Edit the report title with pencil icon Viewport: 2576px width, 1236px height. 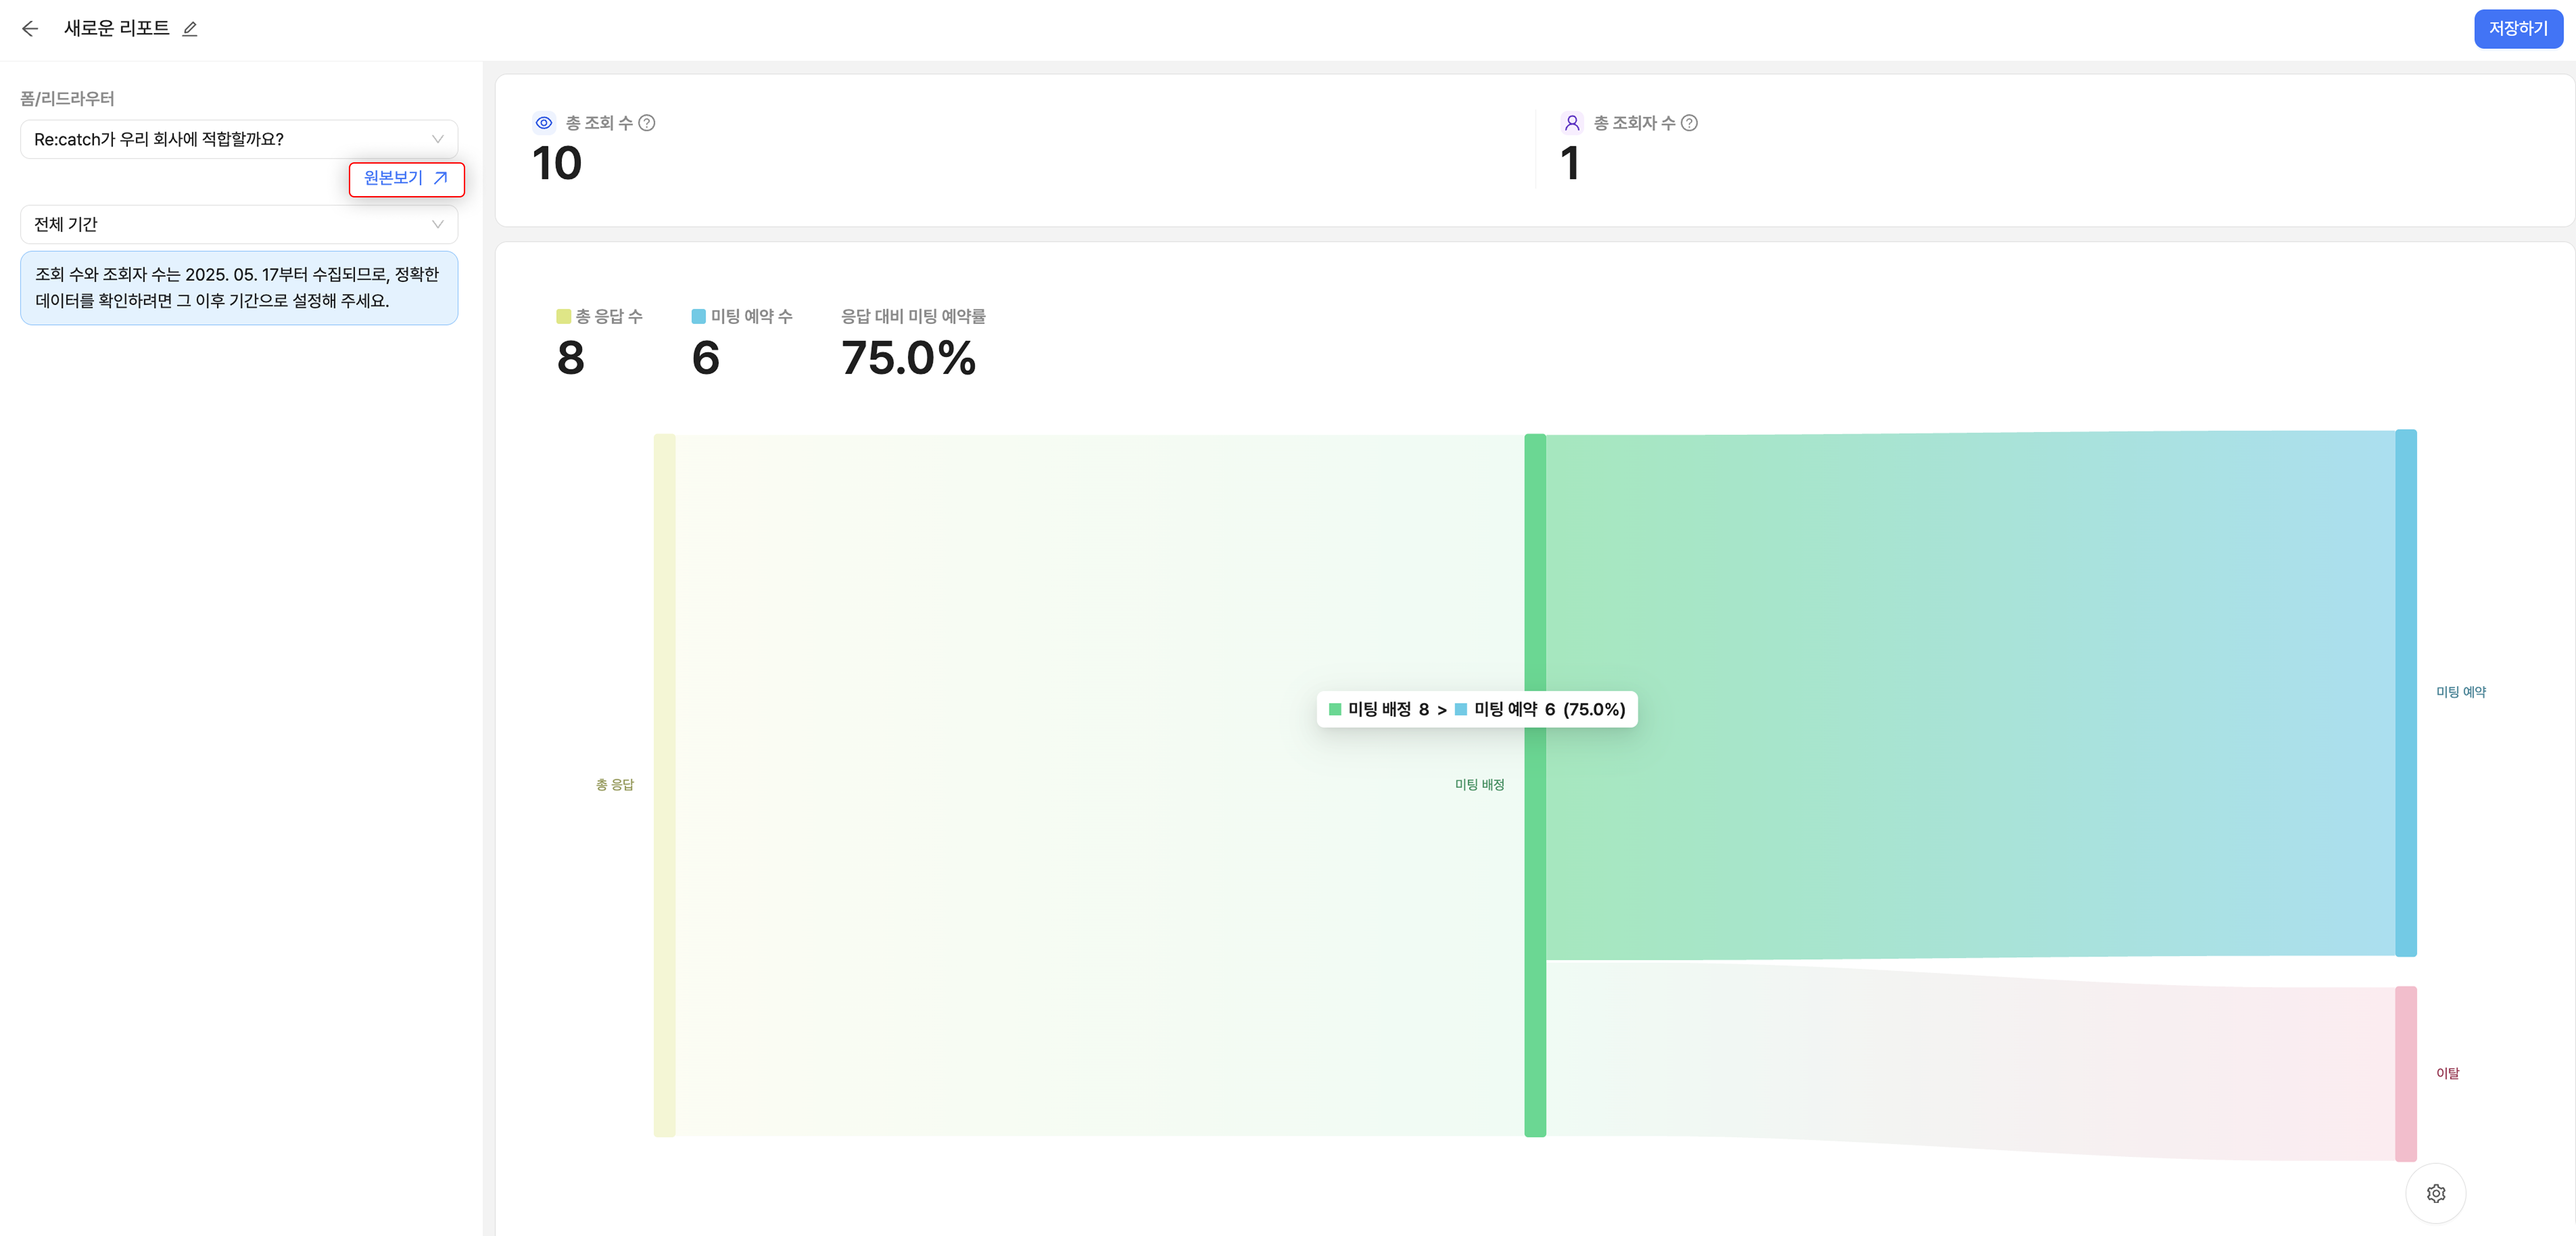point(190,29)
